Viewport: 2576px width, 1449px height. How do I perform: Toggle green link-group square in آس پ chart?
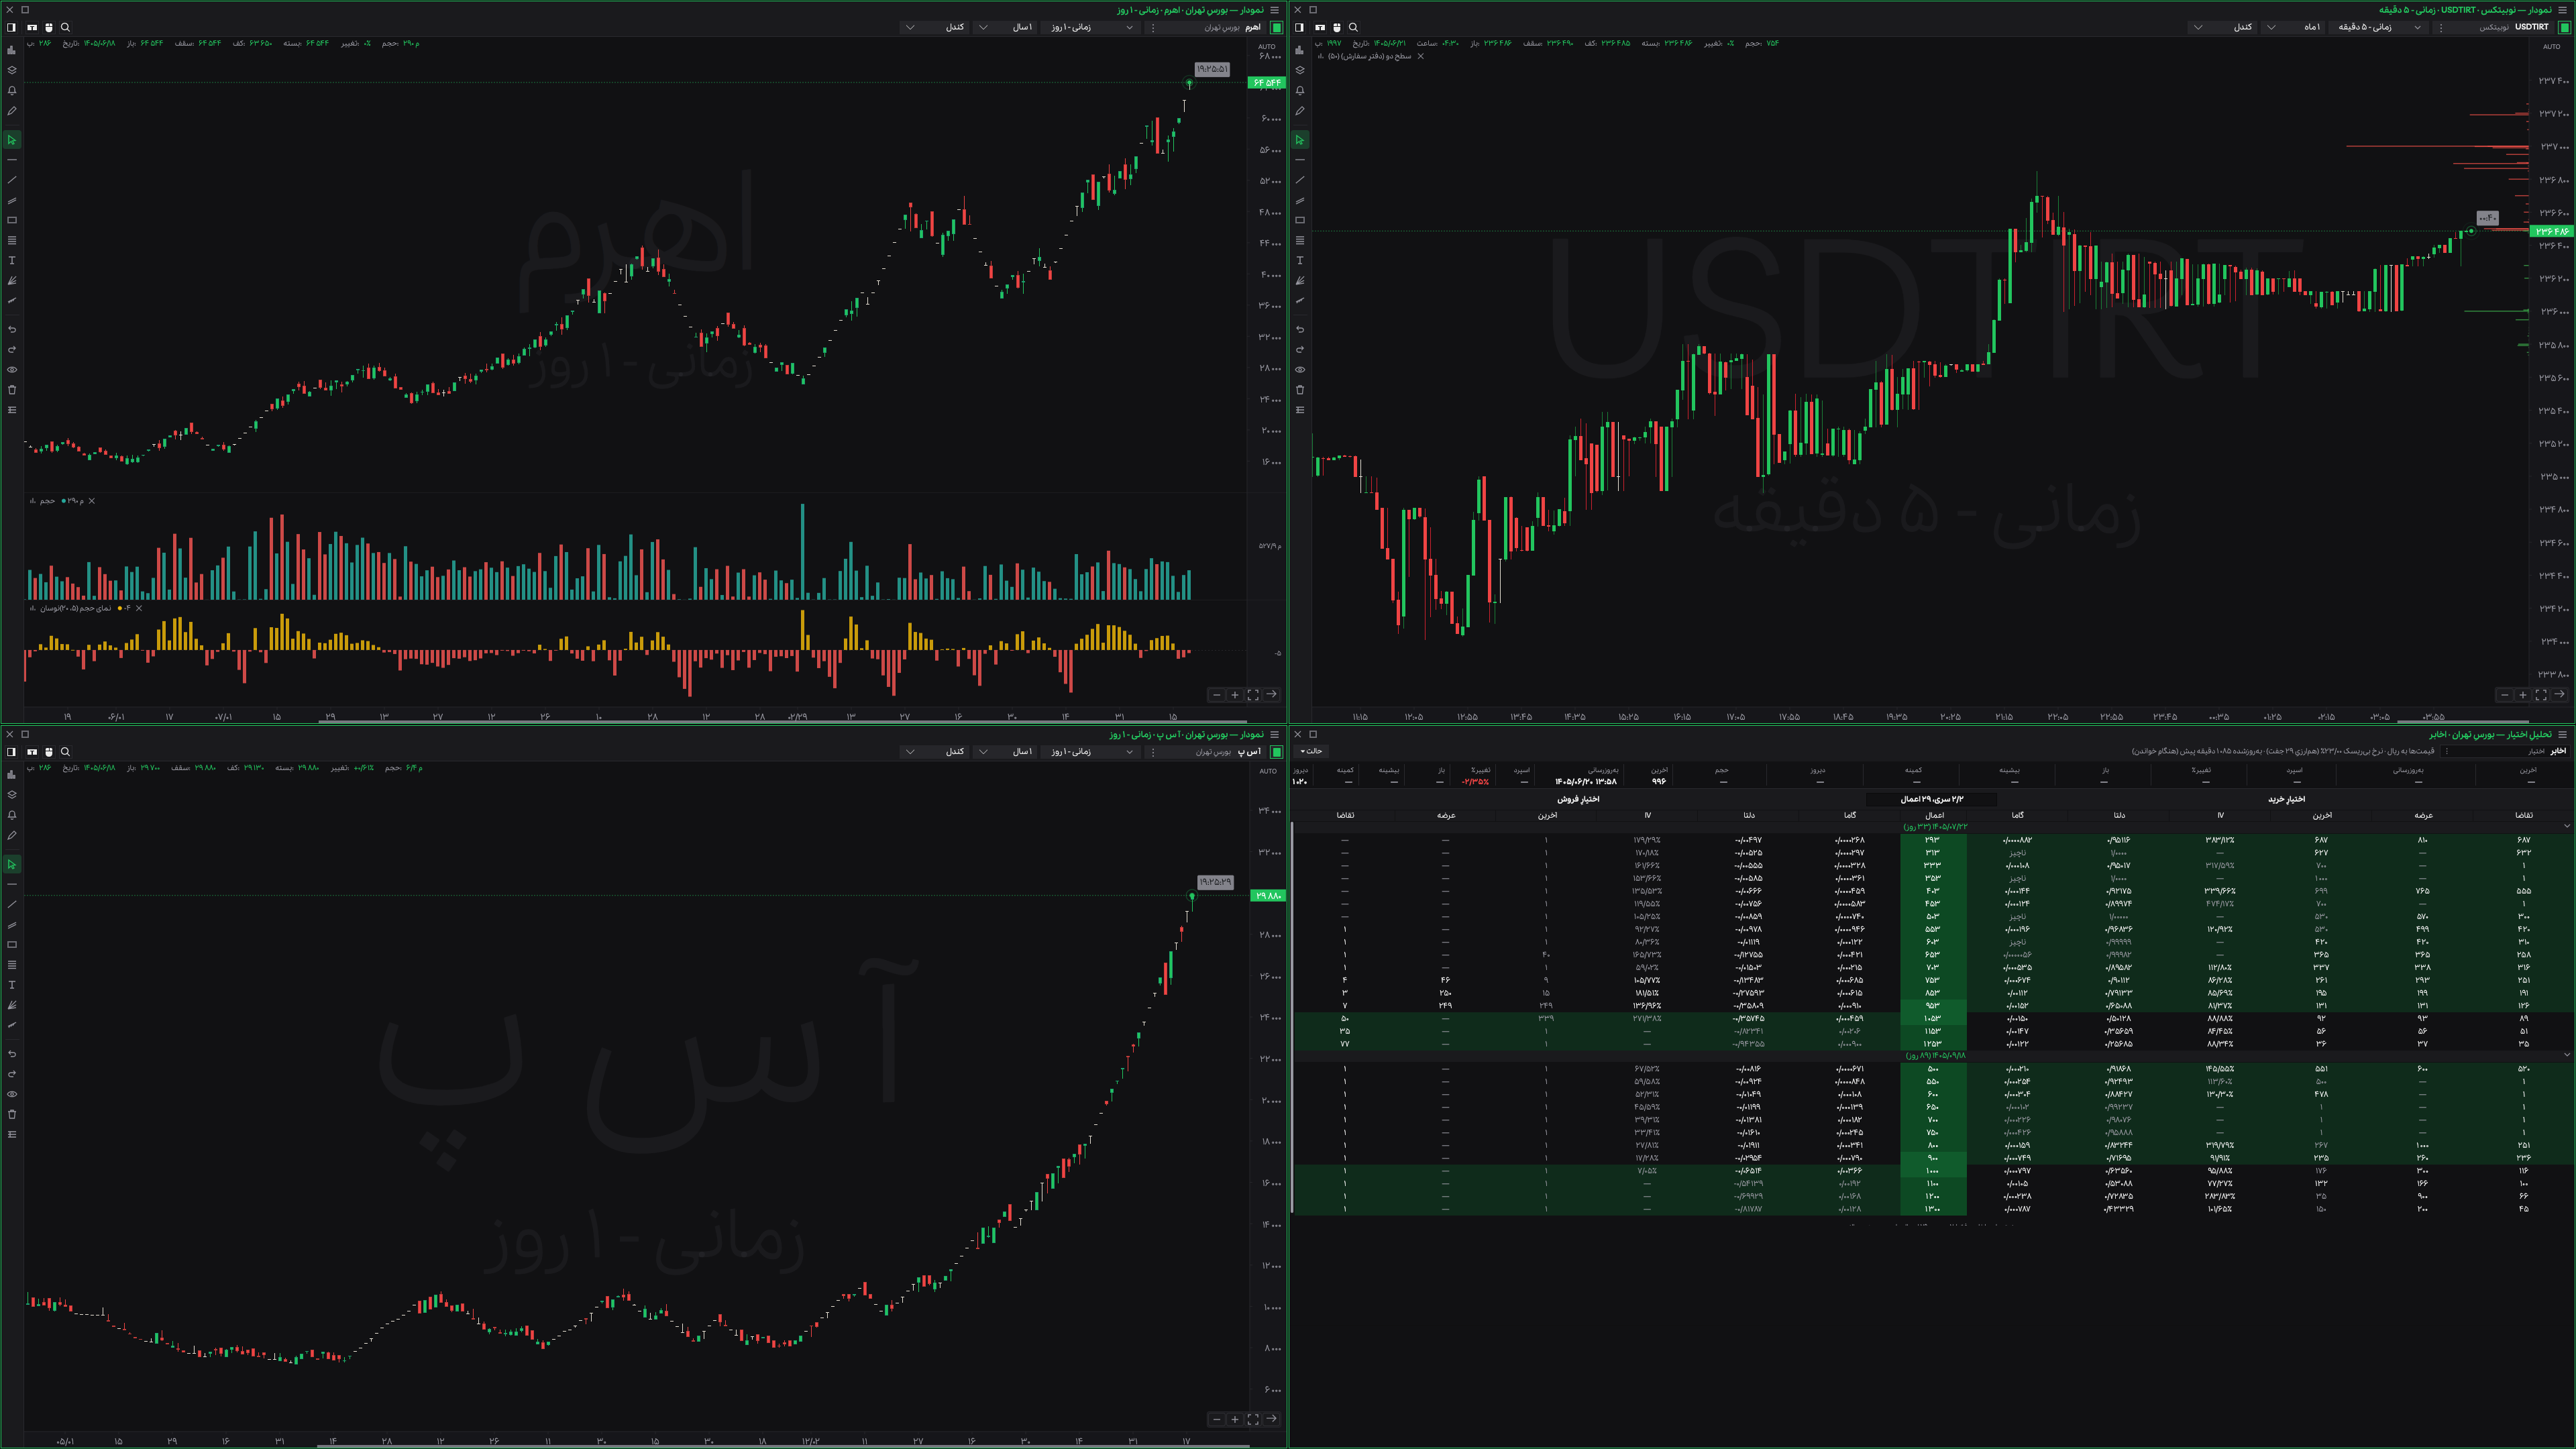point(1277,751)
